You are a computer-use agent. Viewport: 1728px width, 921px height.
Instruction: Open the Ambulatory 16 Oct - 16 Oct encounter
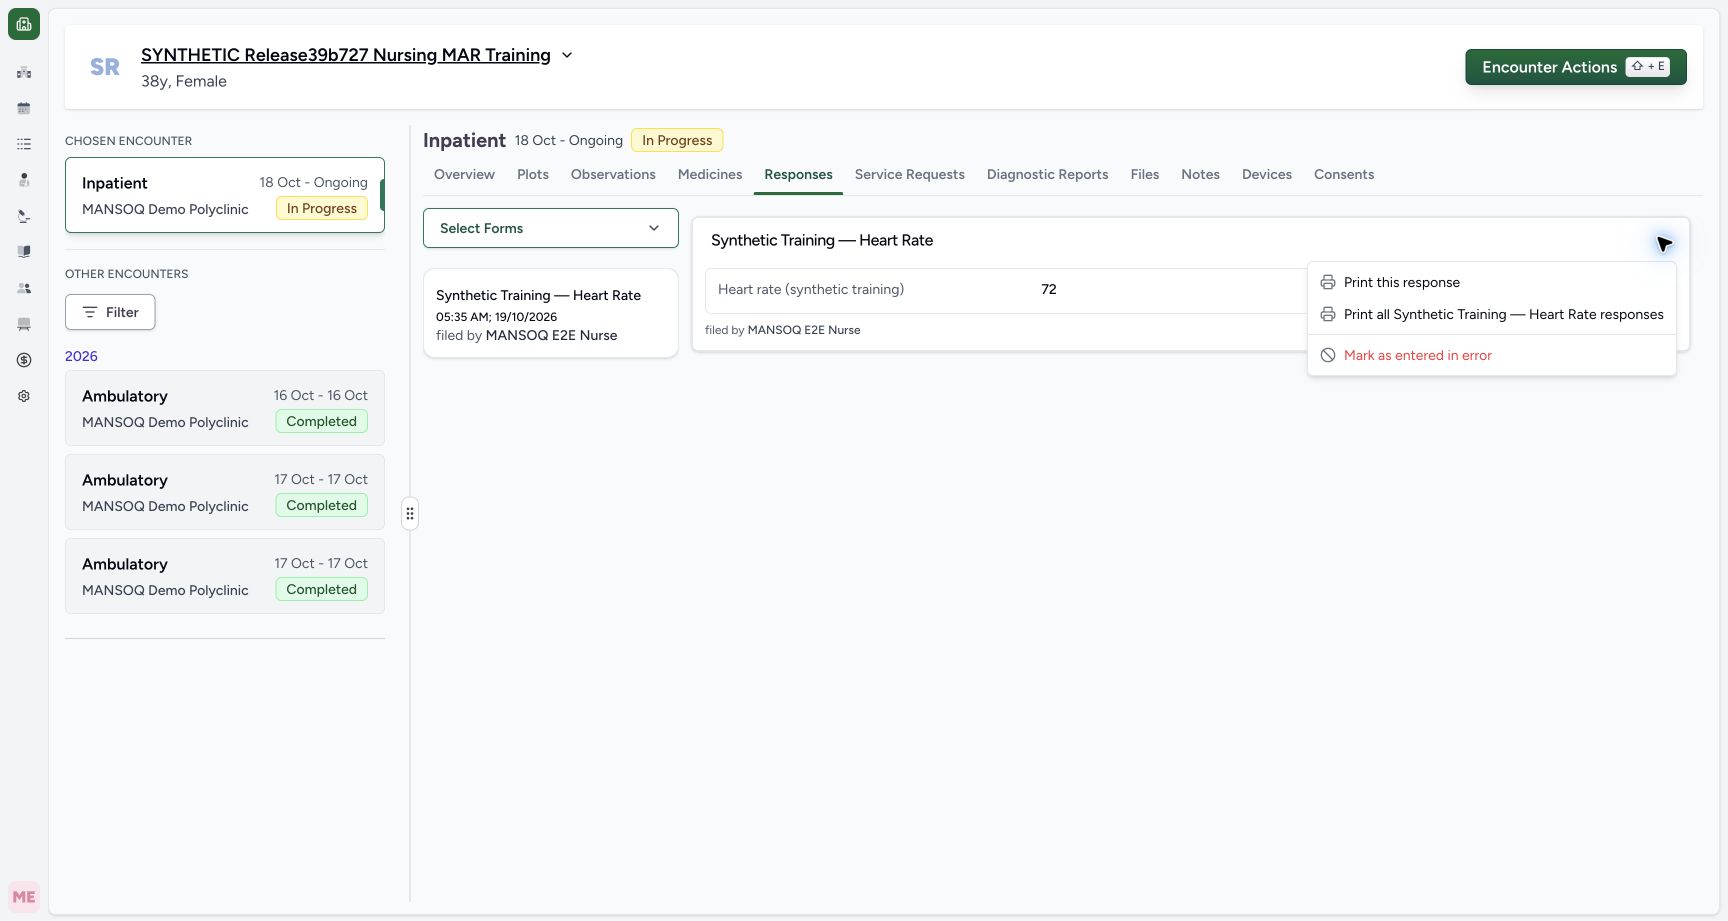click(x=225, y=408)
